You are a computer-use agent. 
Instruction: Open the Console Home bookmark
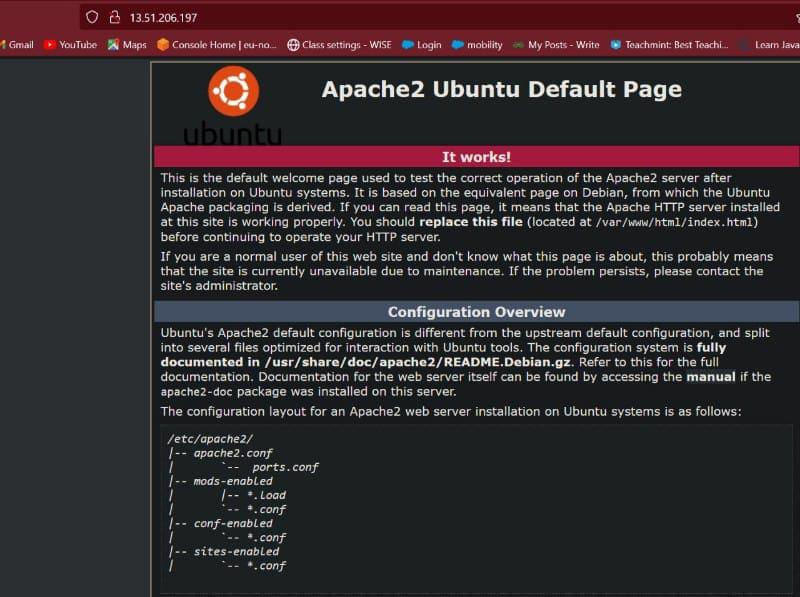[216, 45]
